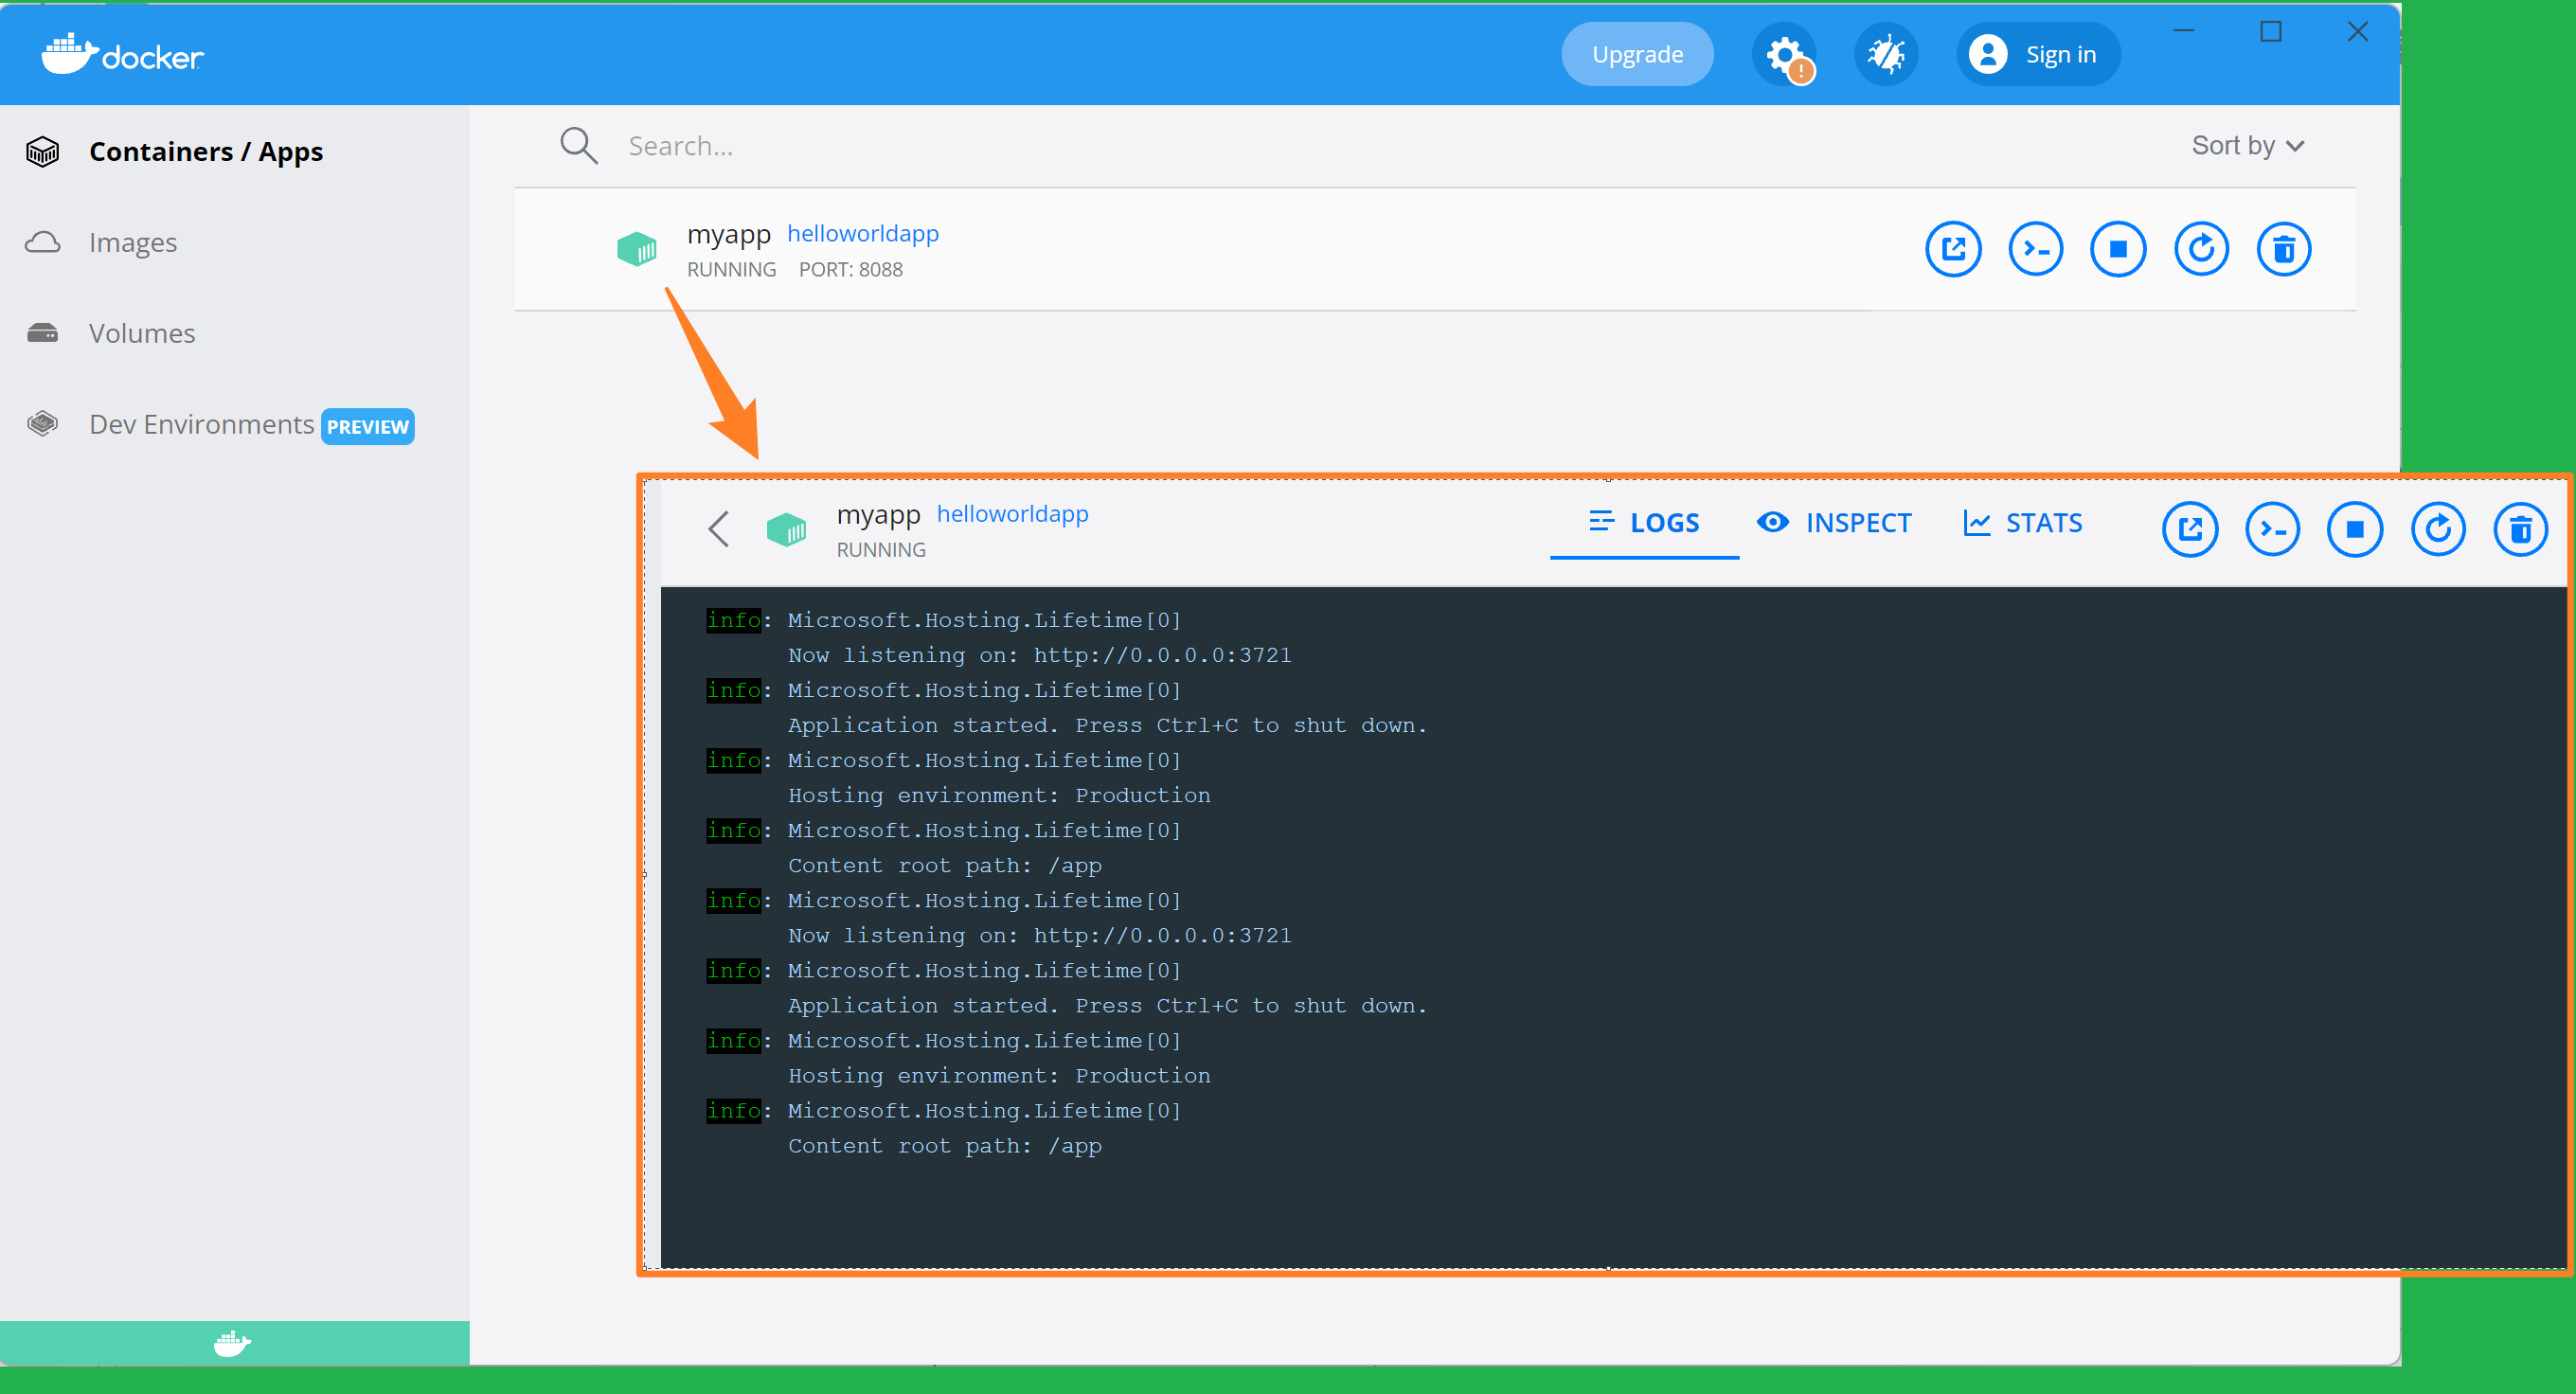Image resolution: width=2576 pixels, height=1394 pixels.
Task: Stop the myapp container from list row
Action: pos(2118,249)
